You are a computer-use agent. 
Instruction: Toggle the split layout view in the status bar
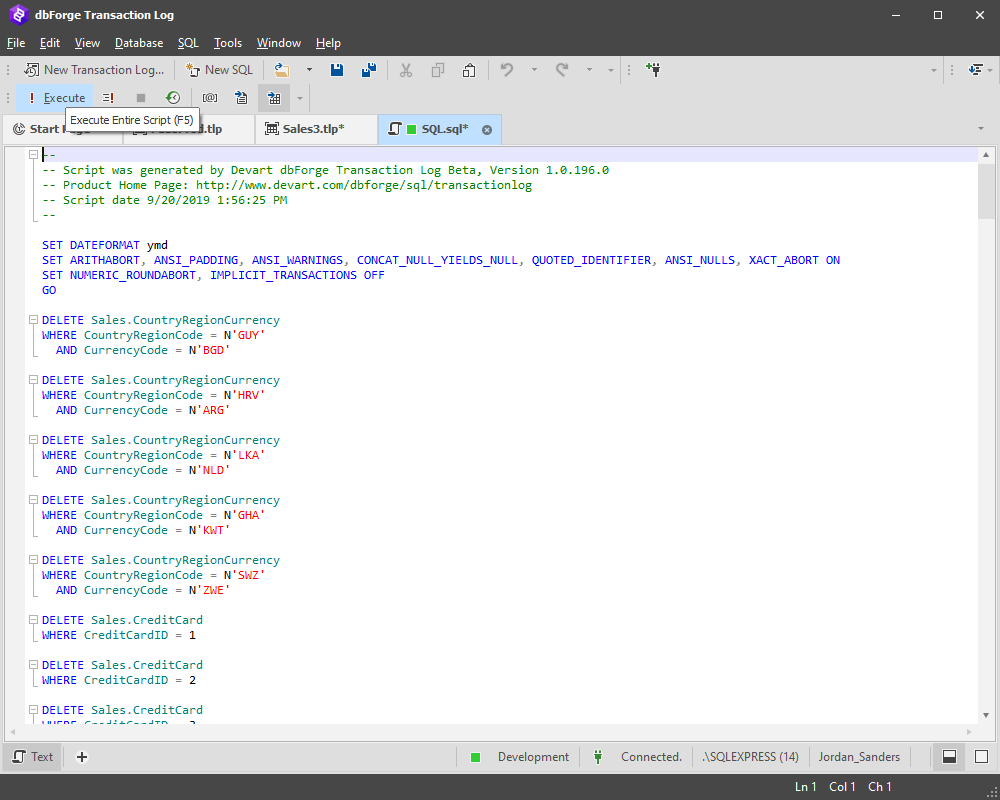coord(950,757)
